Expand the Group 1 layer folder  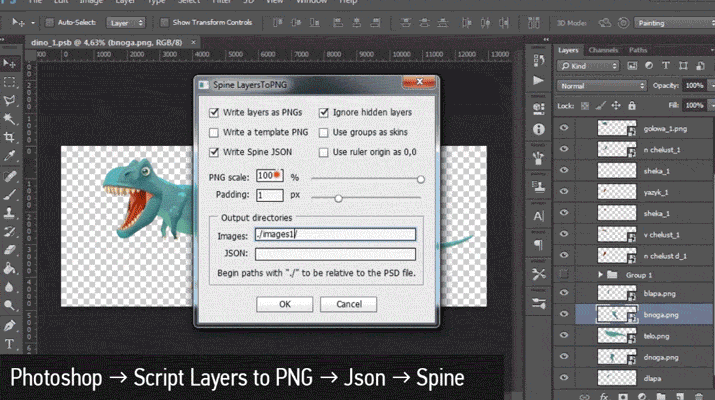pos(600,275)
